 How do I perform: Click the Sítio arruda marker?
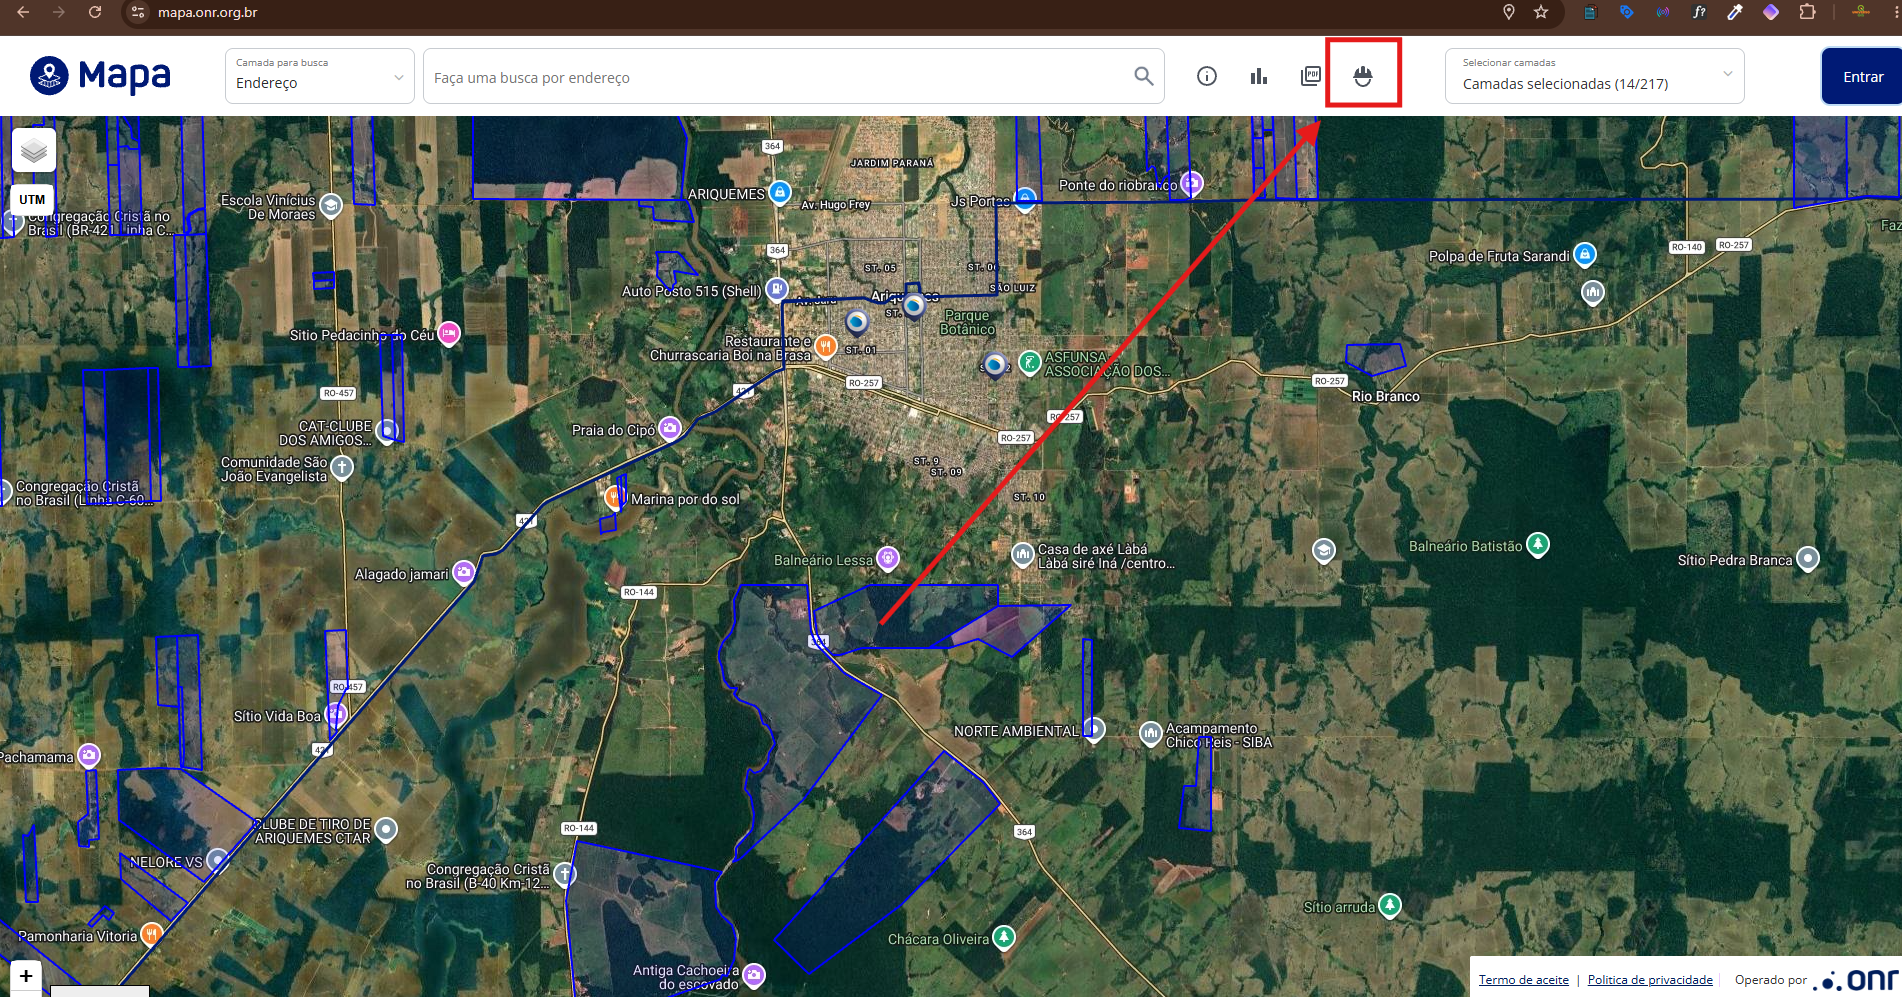pyautogui.click(x=1390, y=906)
